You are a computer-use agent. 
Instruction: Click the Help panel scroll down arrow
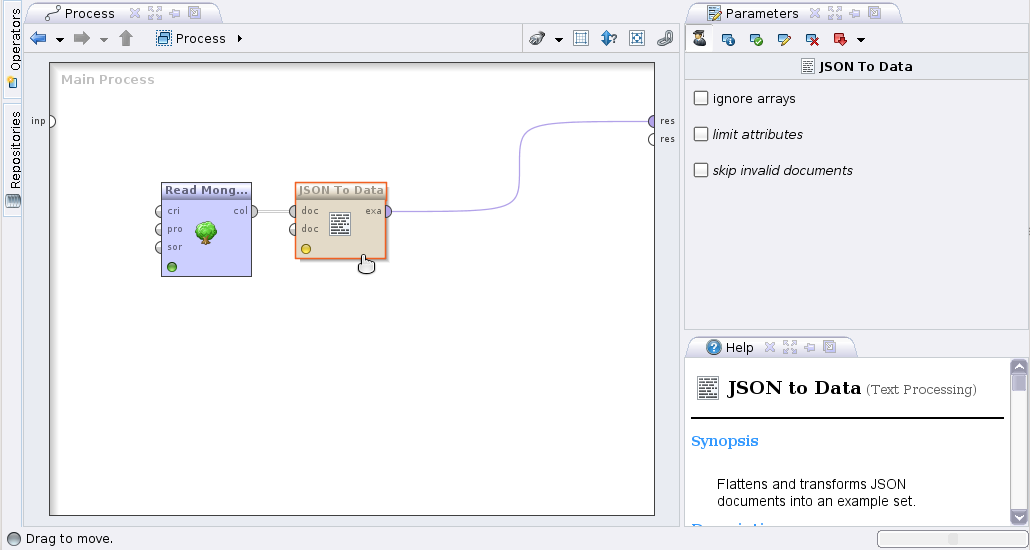point(1018,517)
